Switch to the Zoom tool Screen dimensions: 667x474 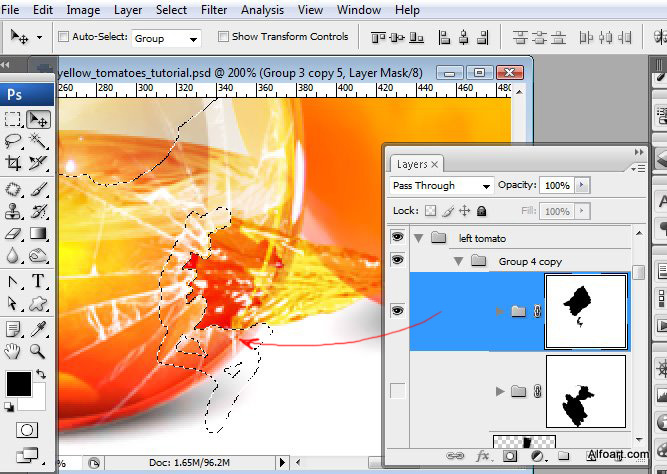(x=38, y=351)
